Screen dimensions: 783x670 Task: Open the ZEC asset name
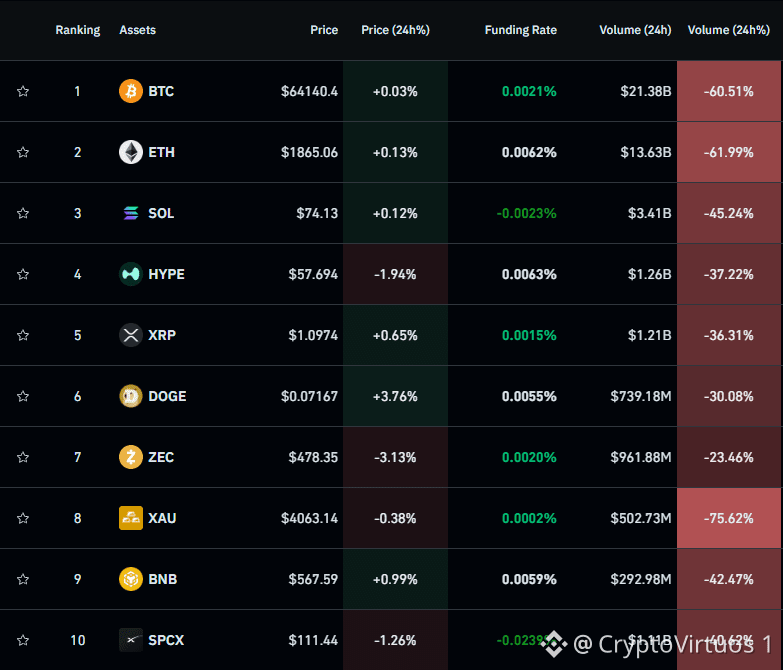click(x=161, y=457)
